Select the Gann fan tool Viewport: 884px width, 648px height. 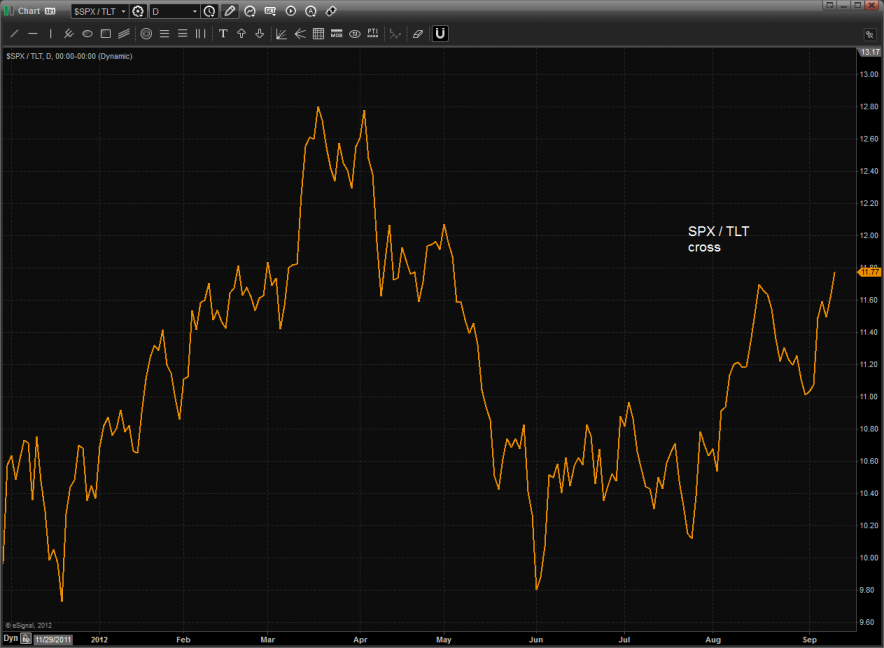(x=281, y=34)
